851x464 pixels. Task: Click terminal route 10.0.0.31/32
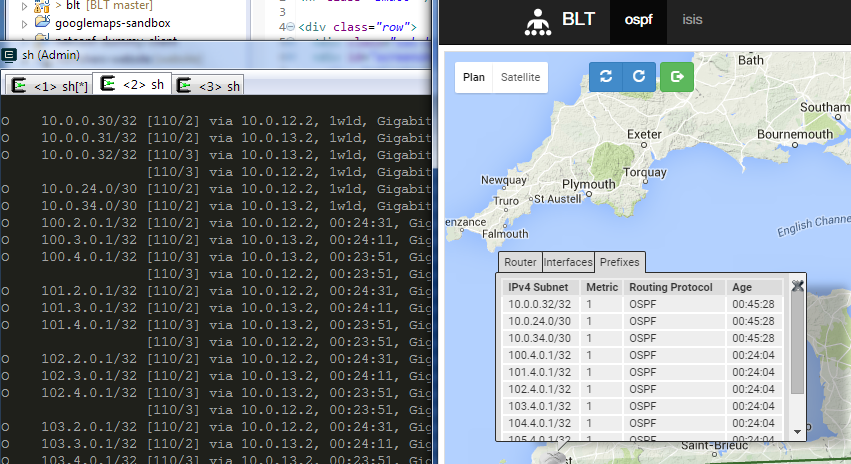click(x=89, y=138)
